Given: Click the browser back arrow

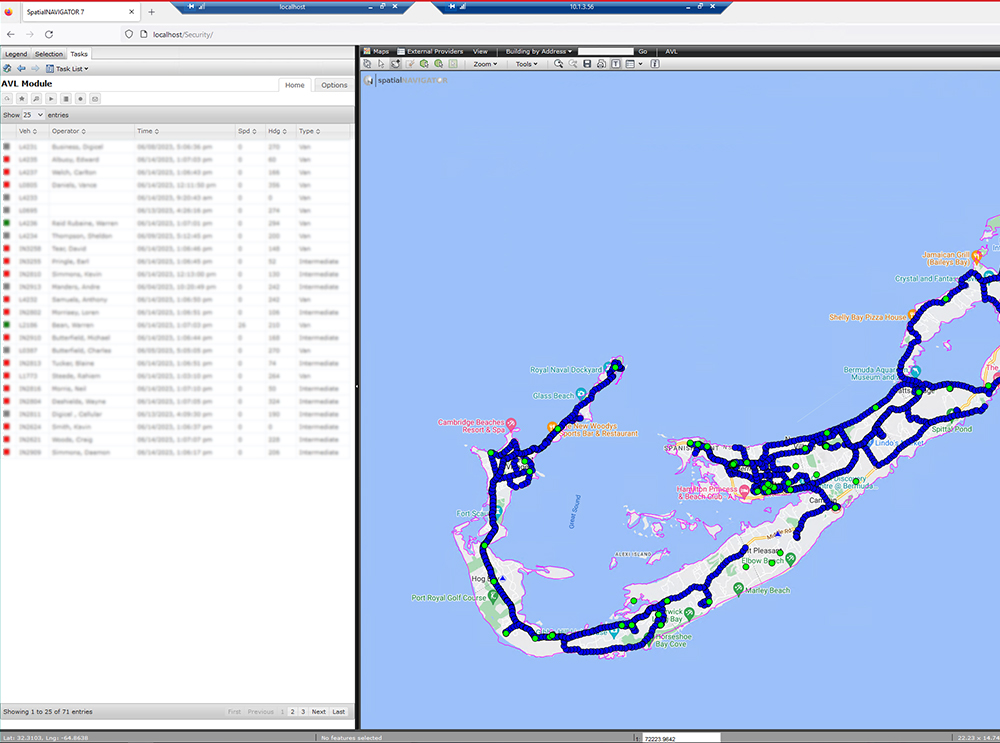Looking at the screenshot, I should tap(11, 34).
